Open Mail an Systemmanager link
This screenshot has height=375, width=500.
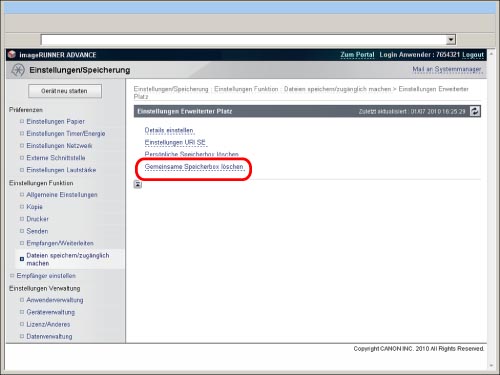(447, 69)
